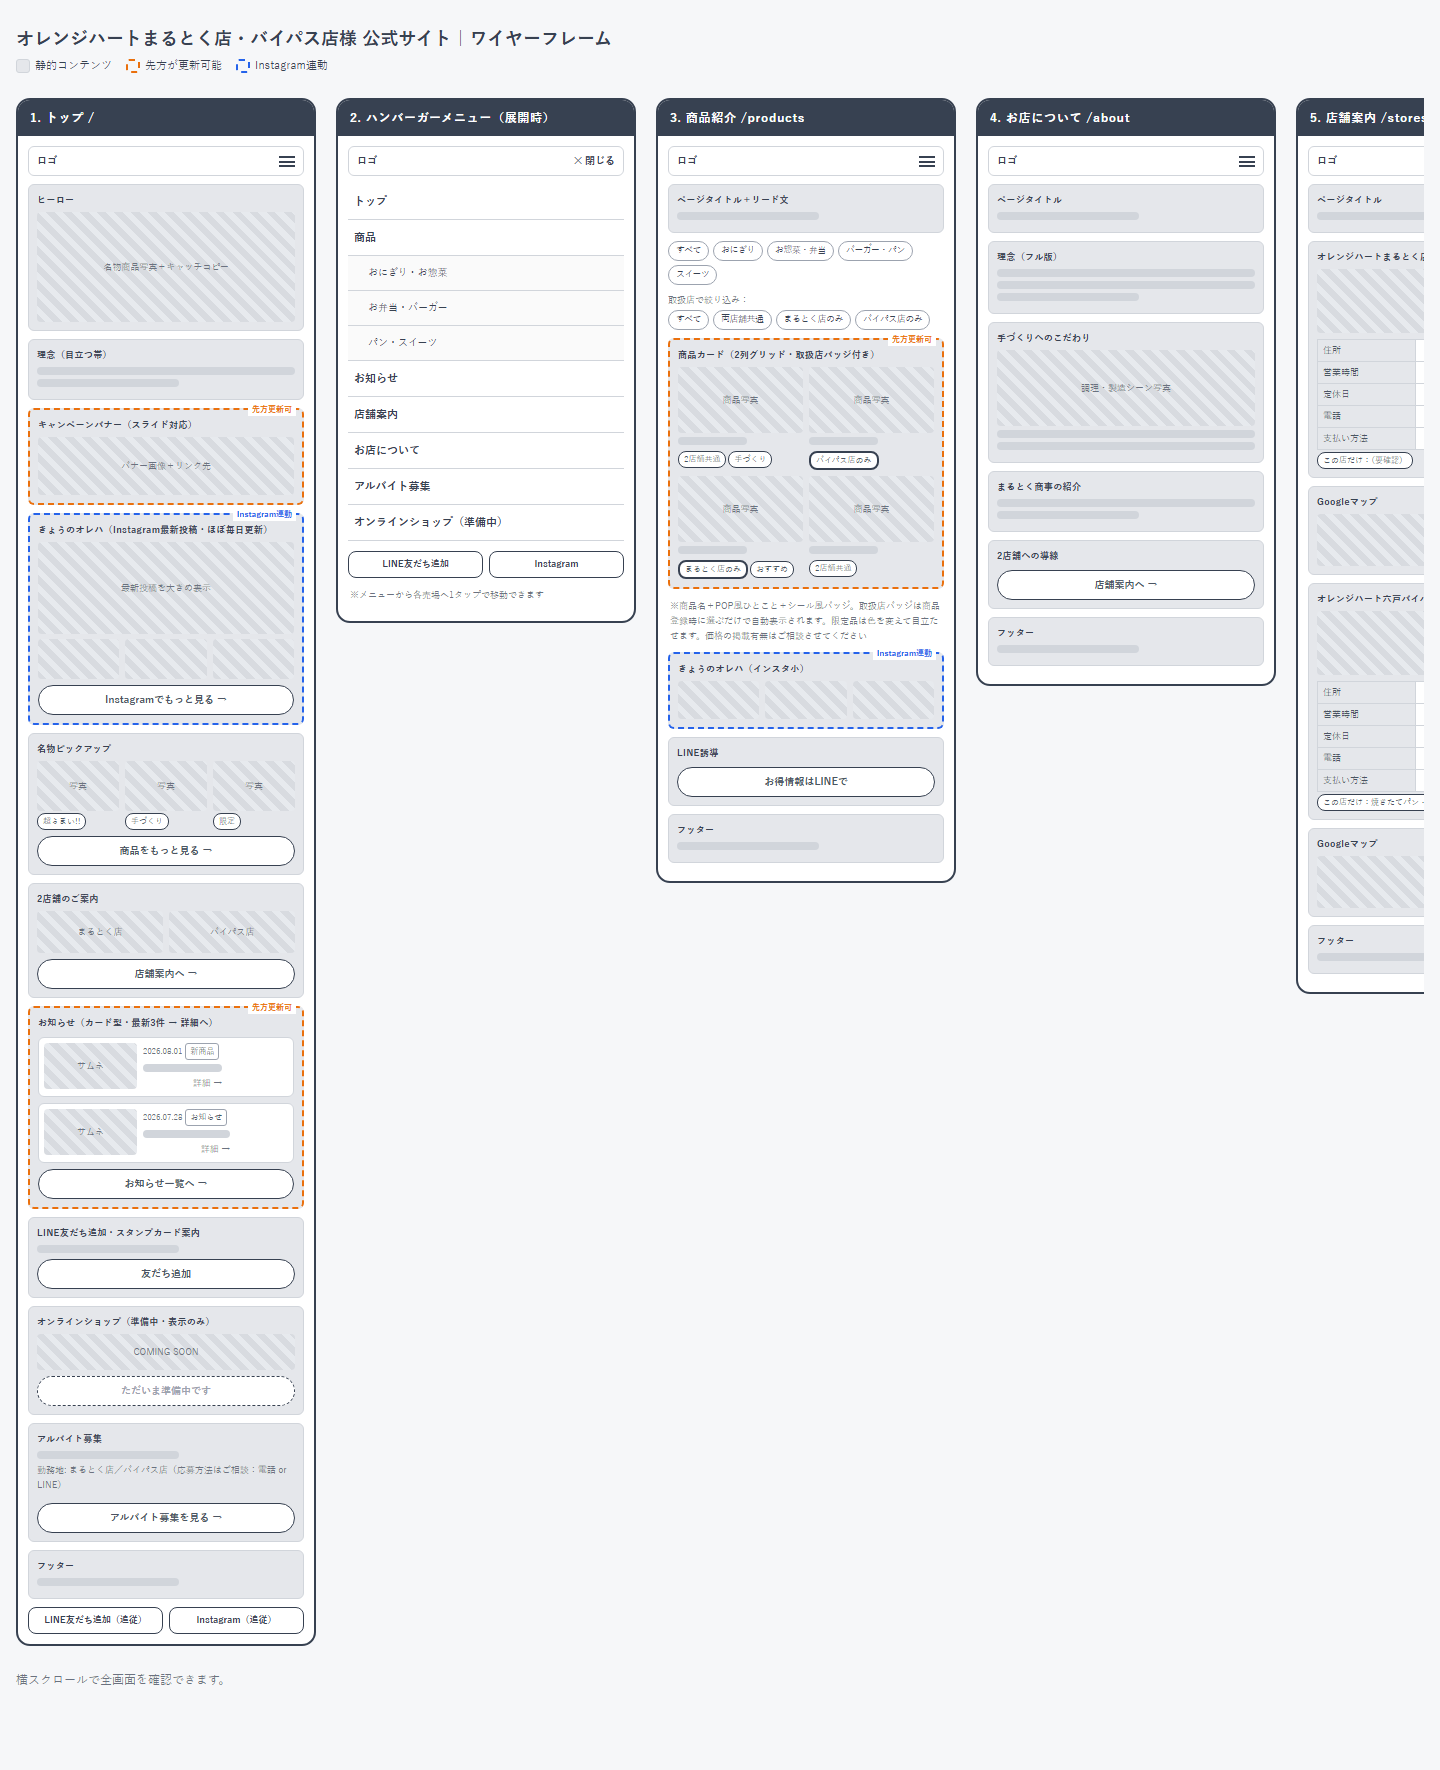
Task: Open the hamburger menu on the 商品紹介 page
Action: 927,161
